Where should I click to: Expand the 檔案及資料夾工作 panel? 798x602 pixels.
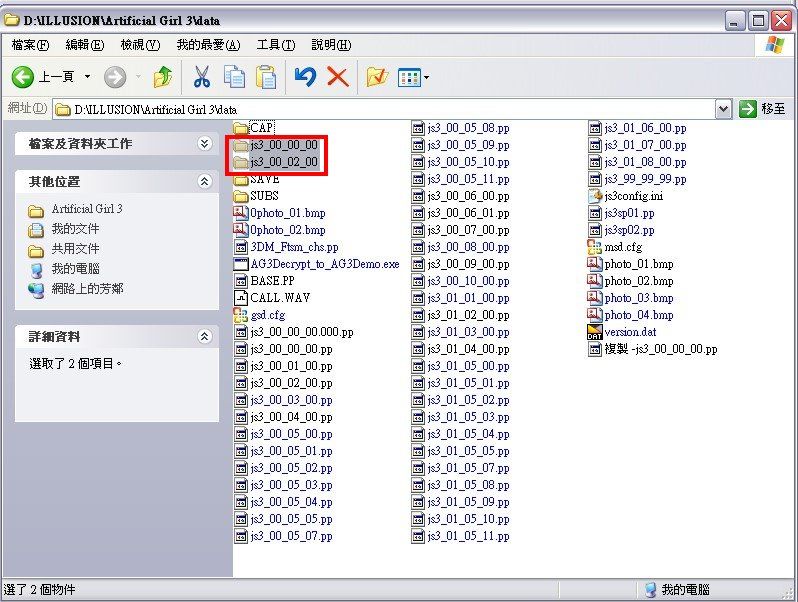[205, 144]
